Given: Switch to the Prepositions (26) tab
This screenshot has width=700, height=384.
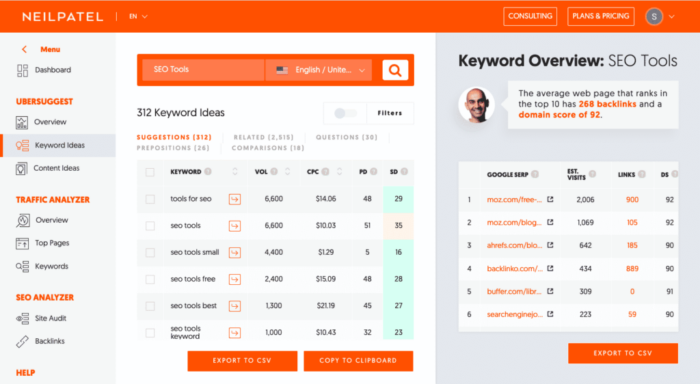Looking at the screenshot, I should [173, 148].
